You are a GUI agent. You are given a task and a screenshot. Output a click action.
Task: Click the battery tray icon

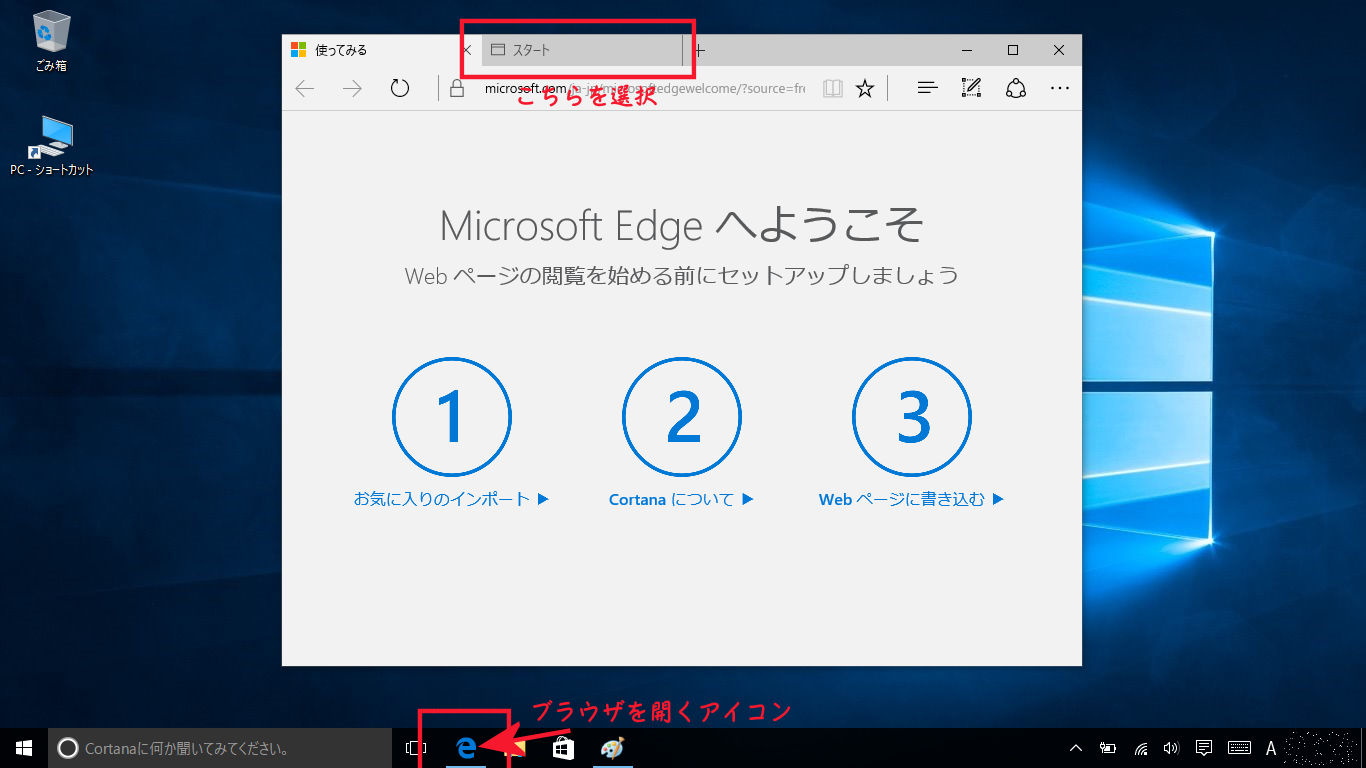[x=1108, y=748]
